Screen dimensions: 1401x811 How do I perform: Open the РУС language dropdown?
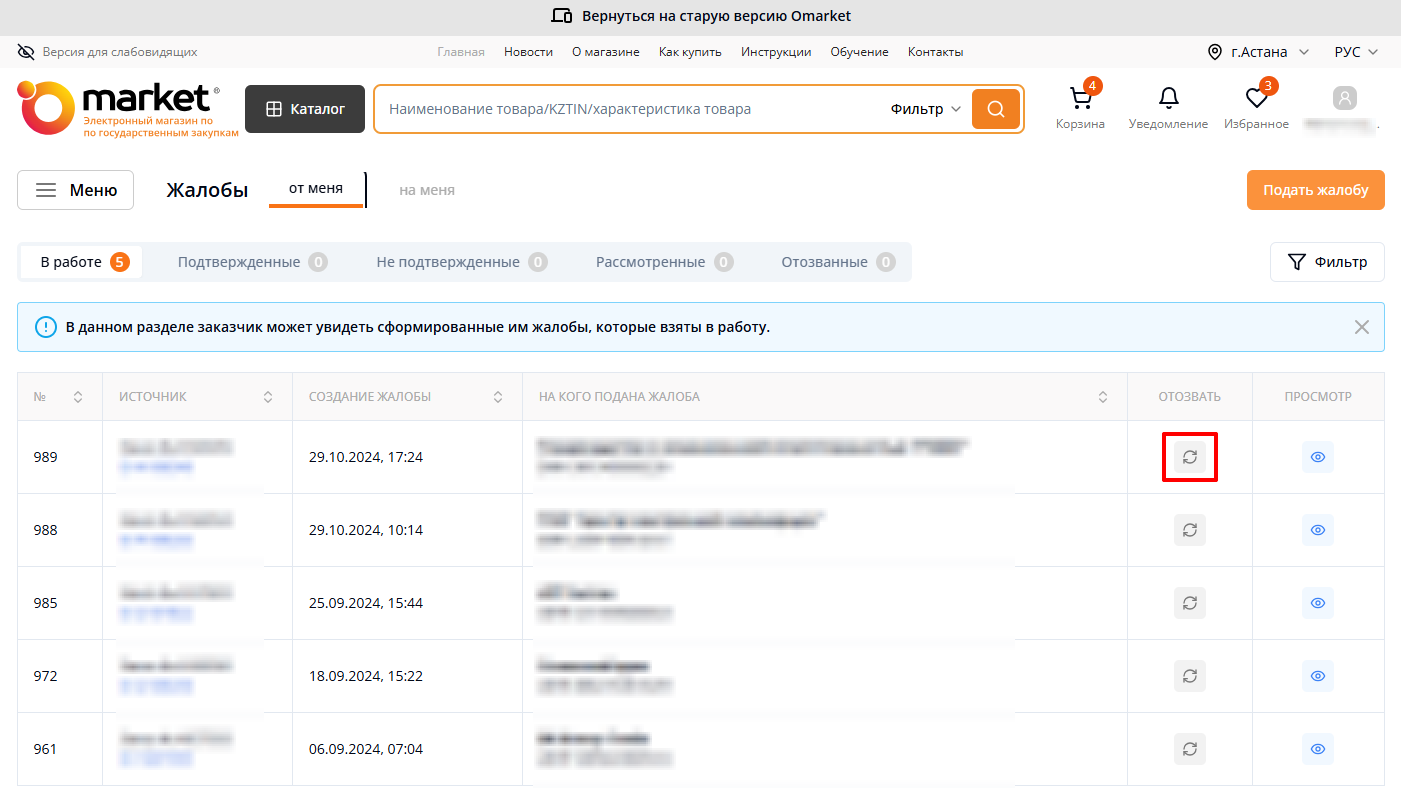point(1356,52)
